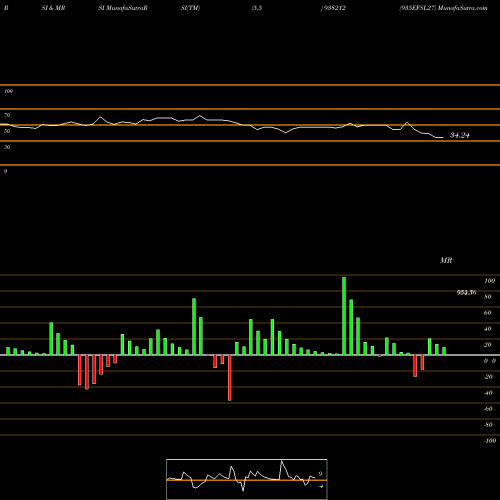Select the 'SI & MR' header label
Viewport: 500px width, 500px height.
pyautogui.click(x=53, y=8)
